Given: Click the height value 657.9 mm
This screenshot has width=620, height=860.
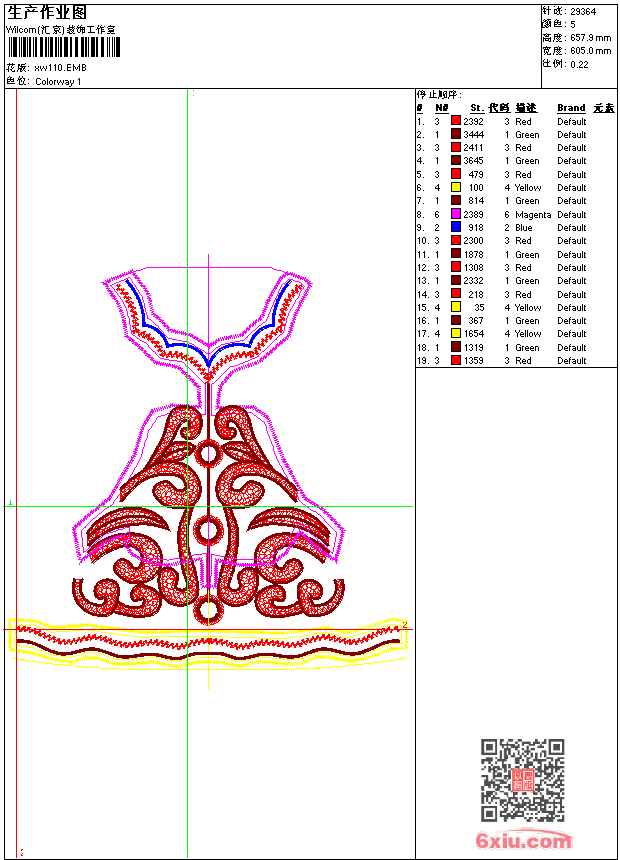Looking at the screenshot, I should [590, 38].
